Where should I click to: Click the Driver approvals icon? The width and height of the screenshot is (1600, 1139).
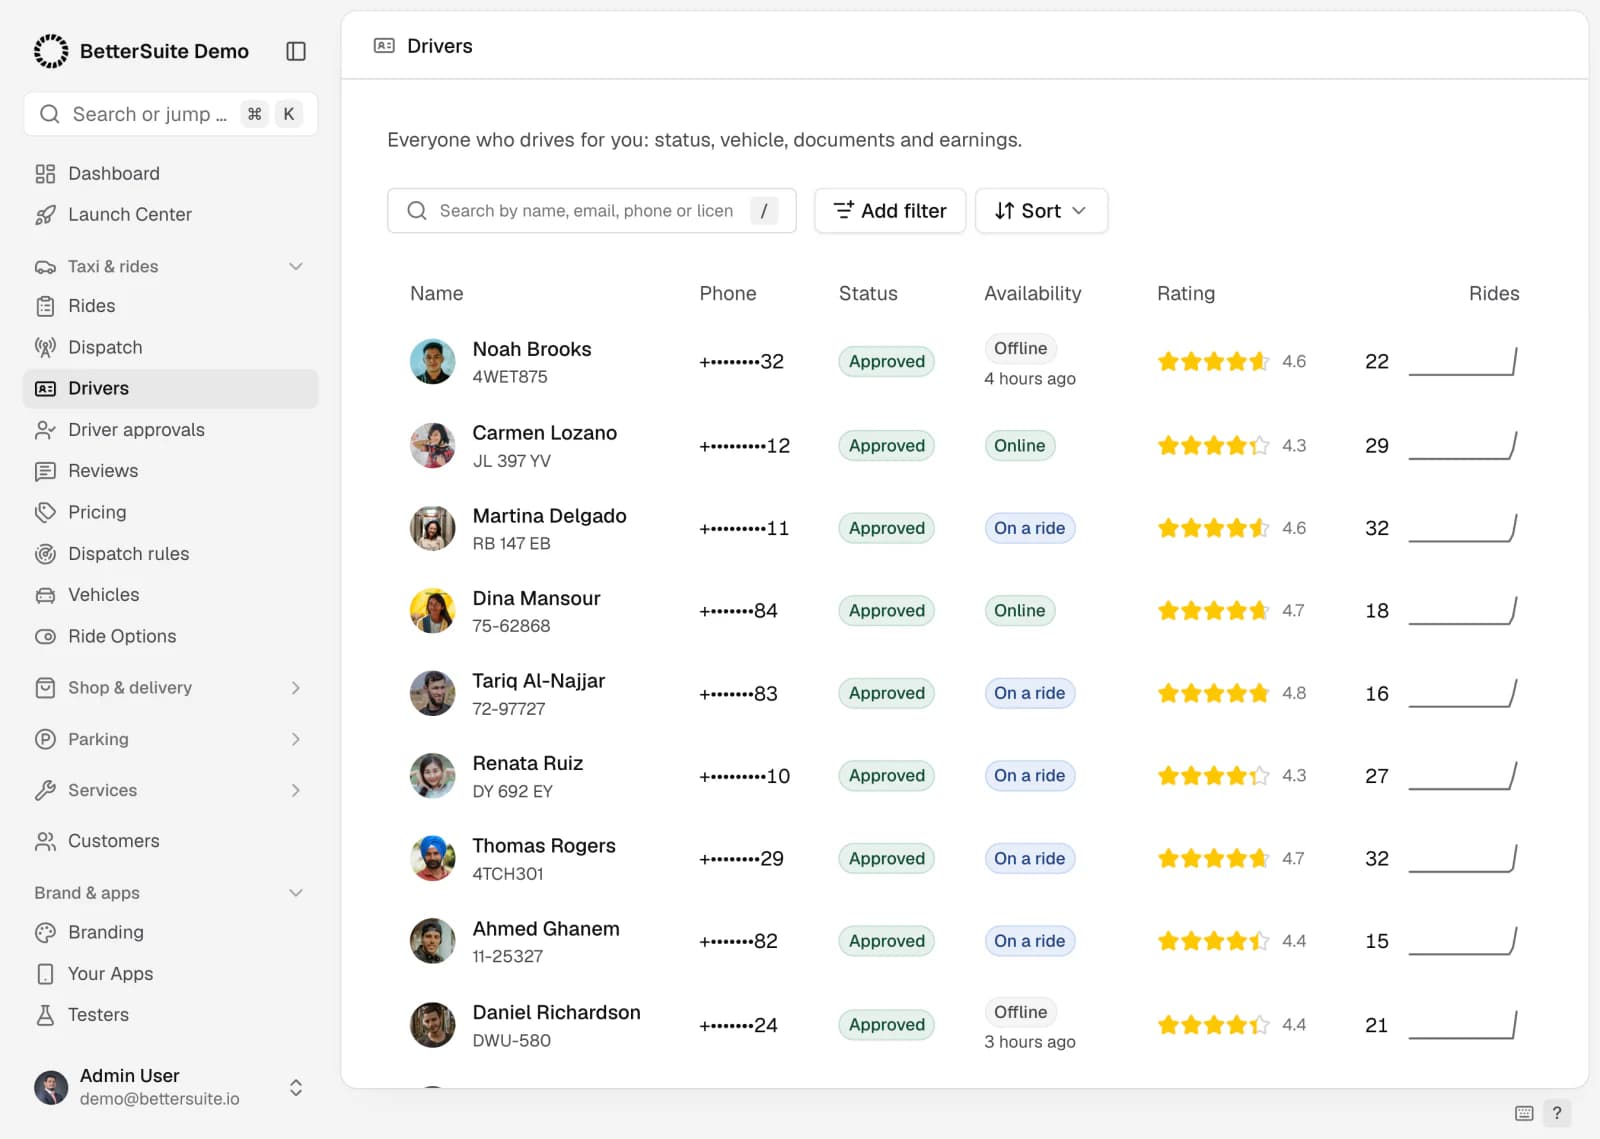point(45,430)
